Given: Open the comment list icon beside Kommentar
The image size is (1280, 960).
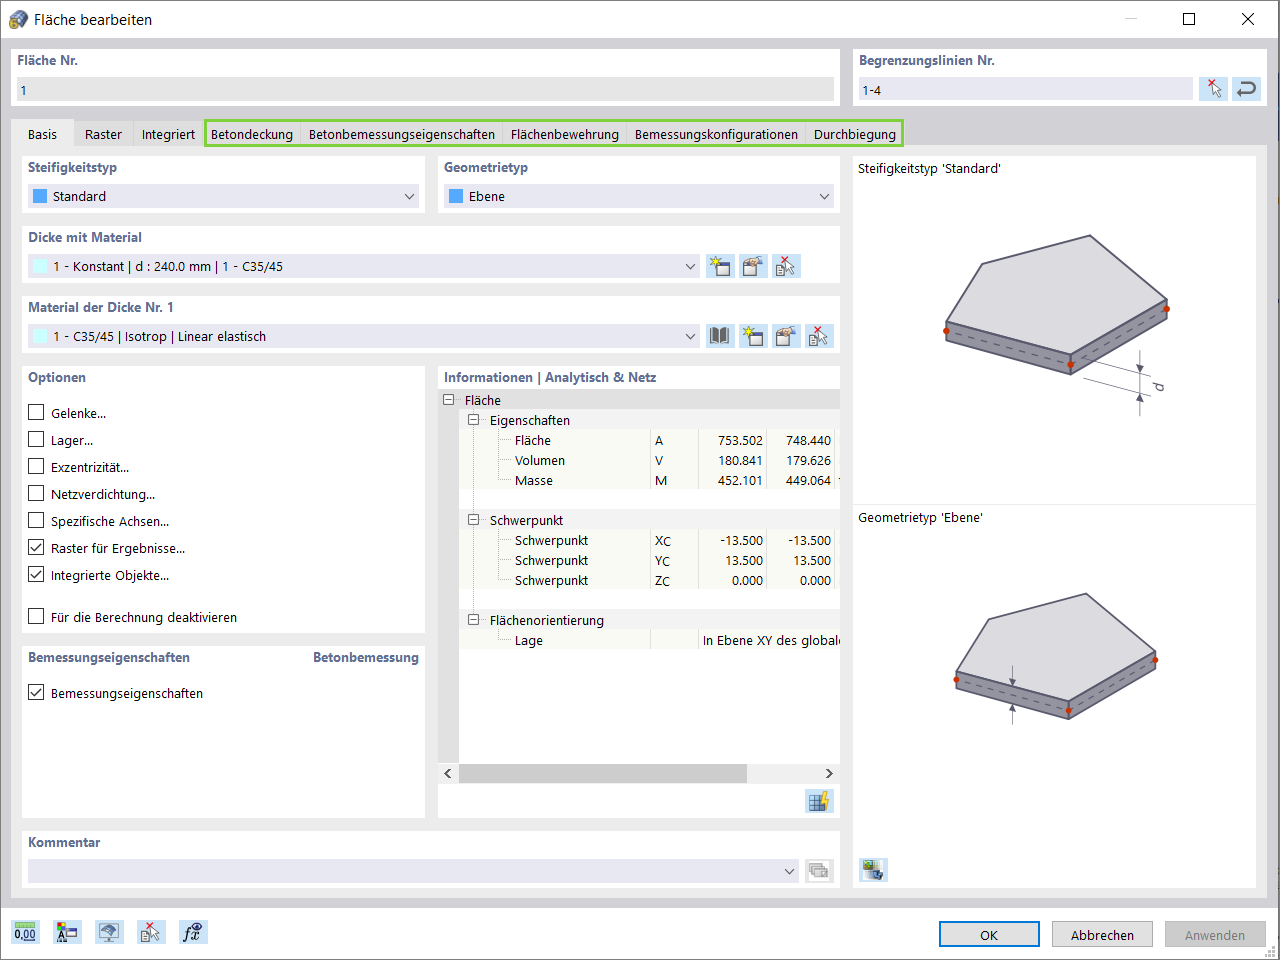Looking at the screenshot, I should [819, 871].
